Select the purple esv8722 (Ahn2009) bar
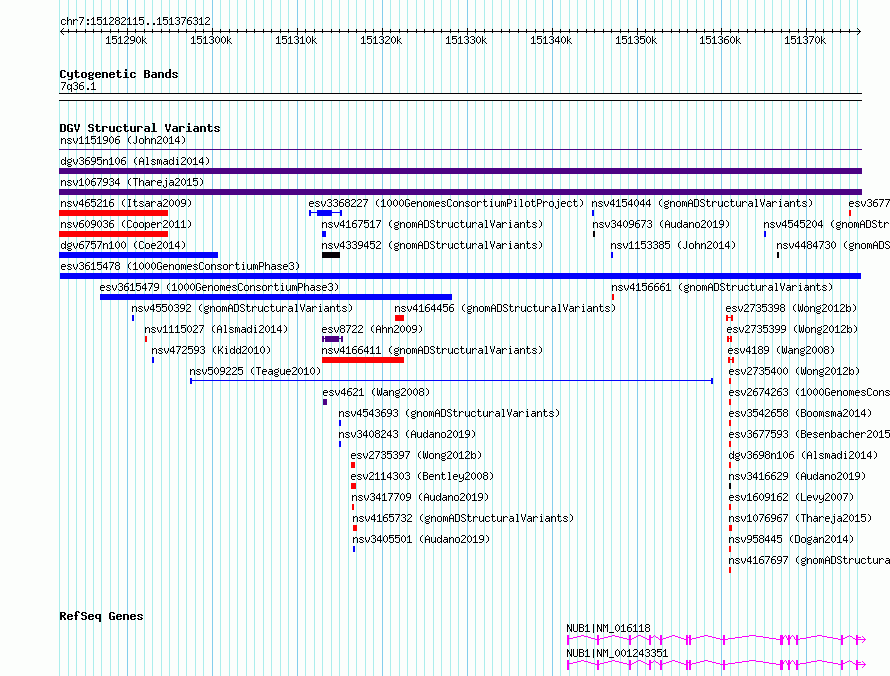The width and height of the screenshot is (890, 676). 332,339
